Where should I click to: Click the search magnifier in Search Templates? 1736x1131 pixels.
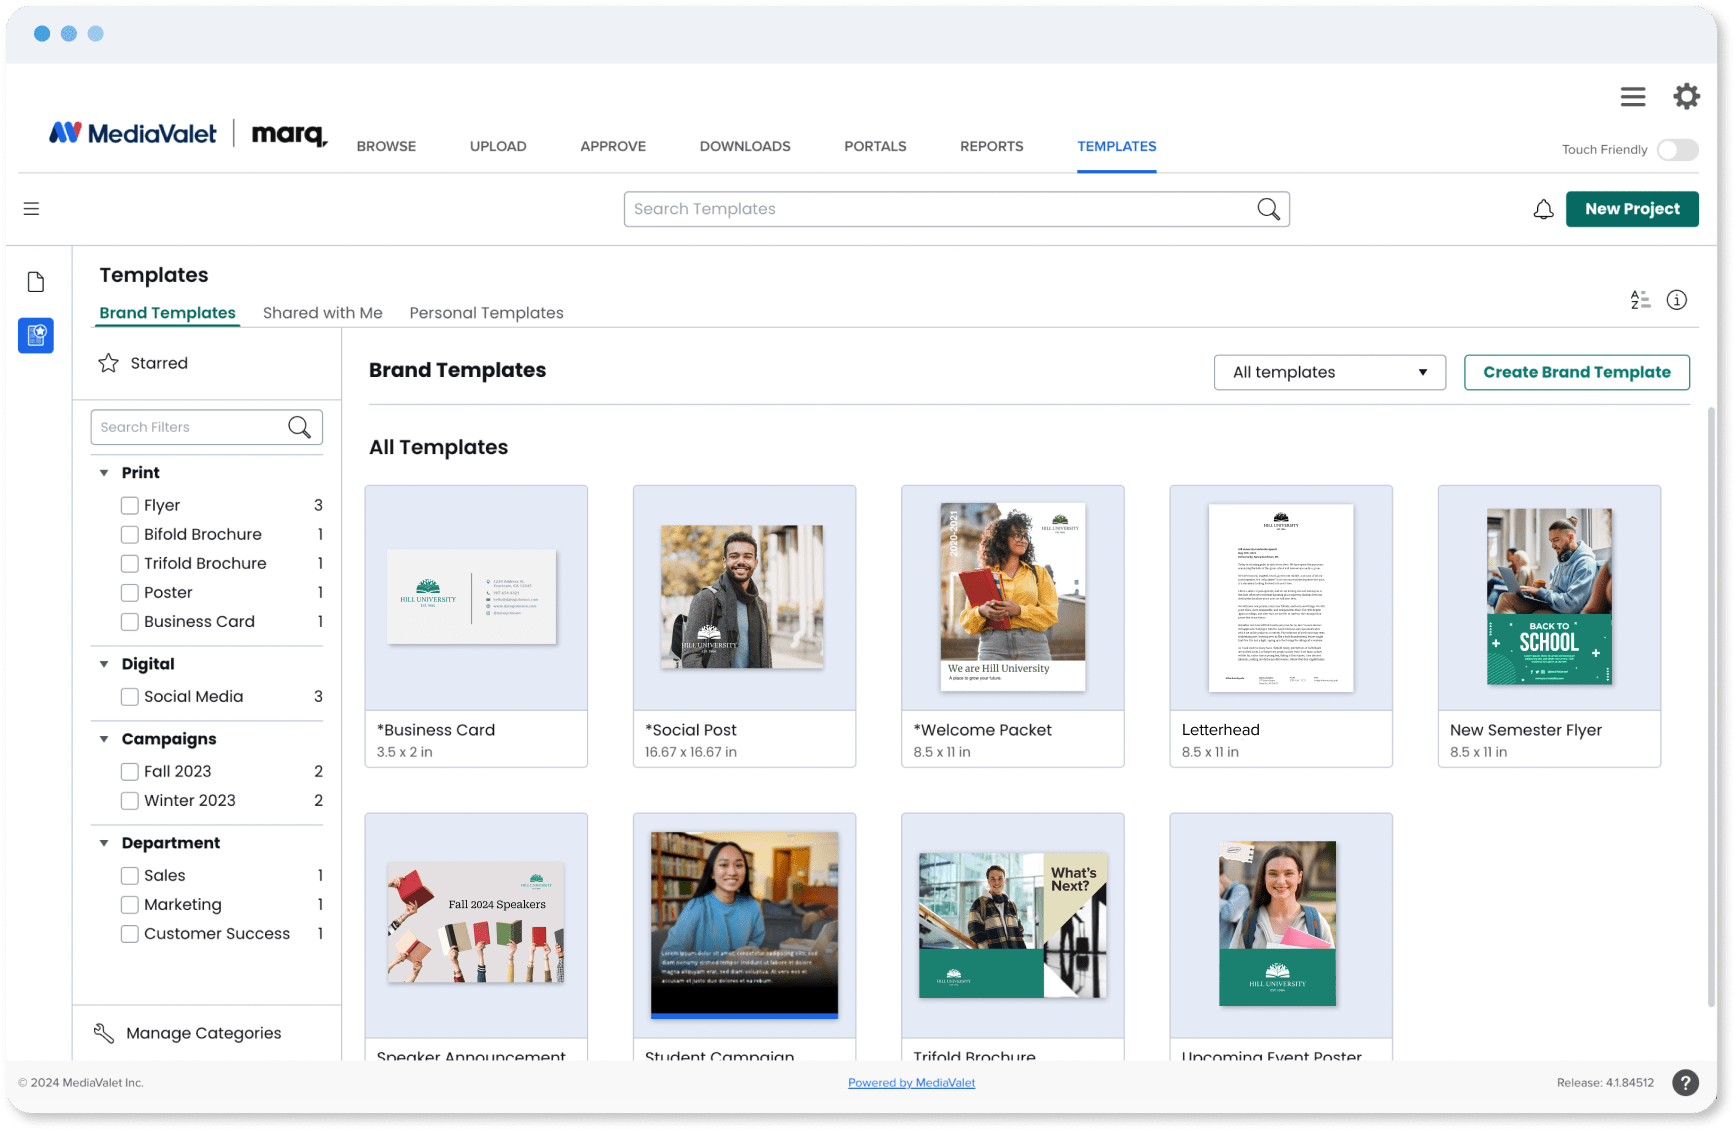(x=1268, y=209)
